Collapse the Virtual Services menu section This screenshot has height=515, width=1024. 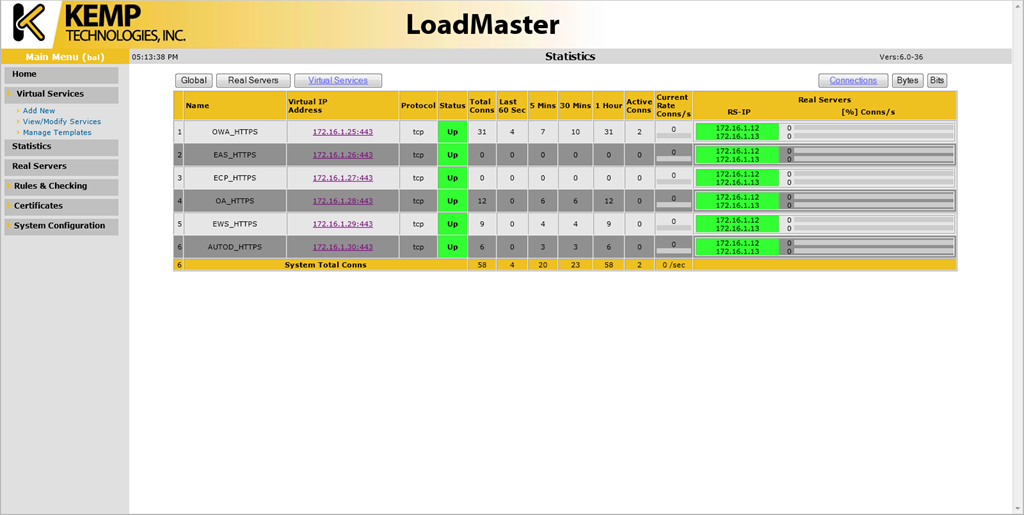click(x=61, y=94)
